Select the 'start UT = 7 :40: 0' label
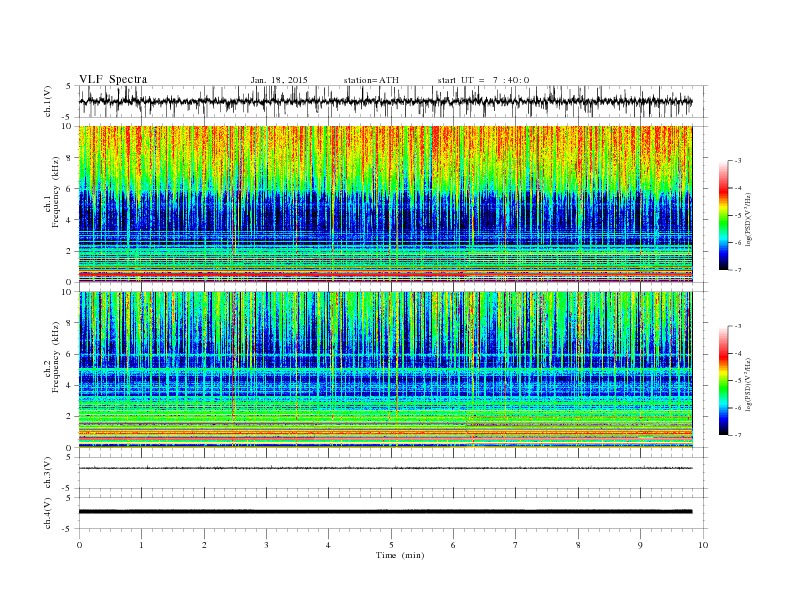The width and height of the screenshot is (792, 612). click(x=483, y=80)
